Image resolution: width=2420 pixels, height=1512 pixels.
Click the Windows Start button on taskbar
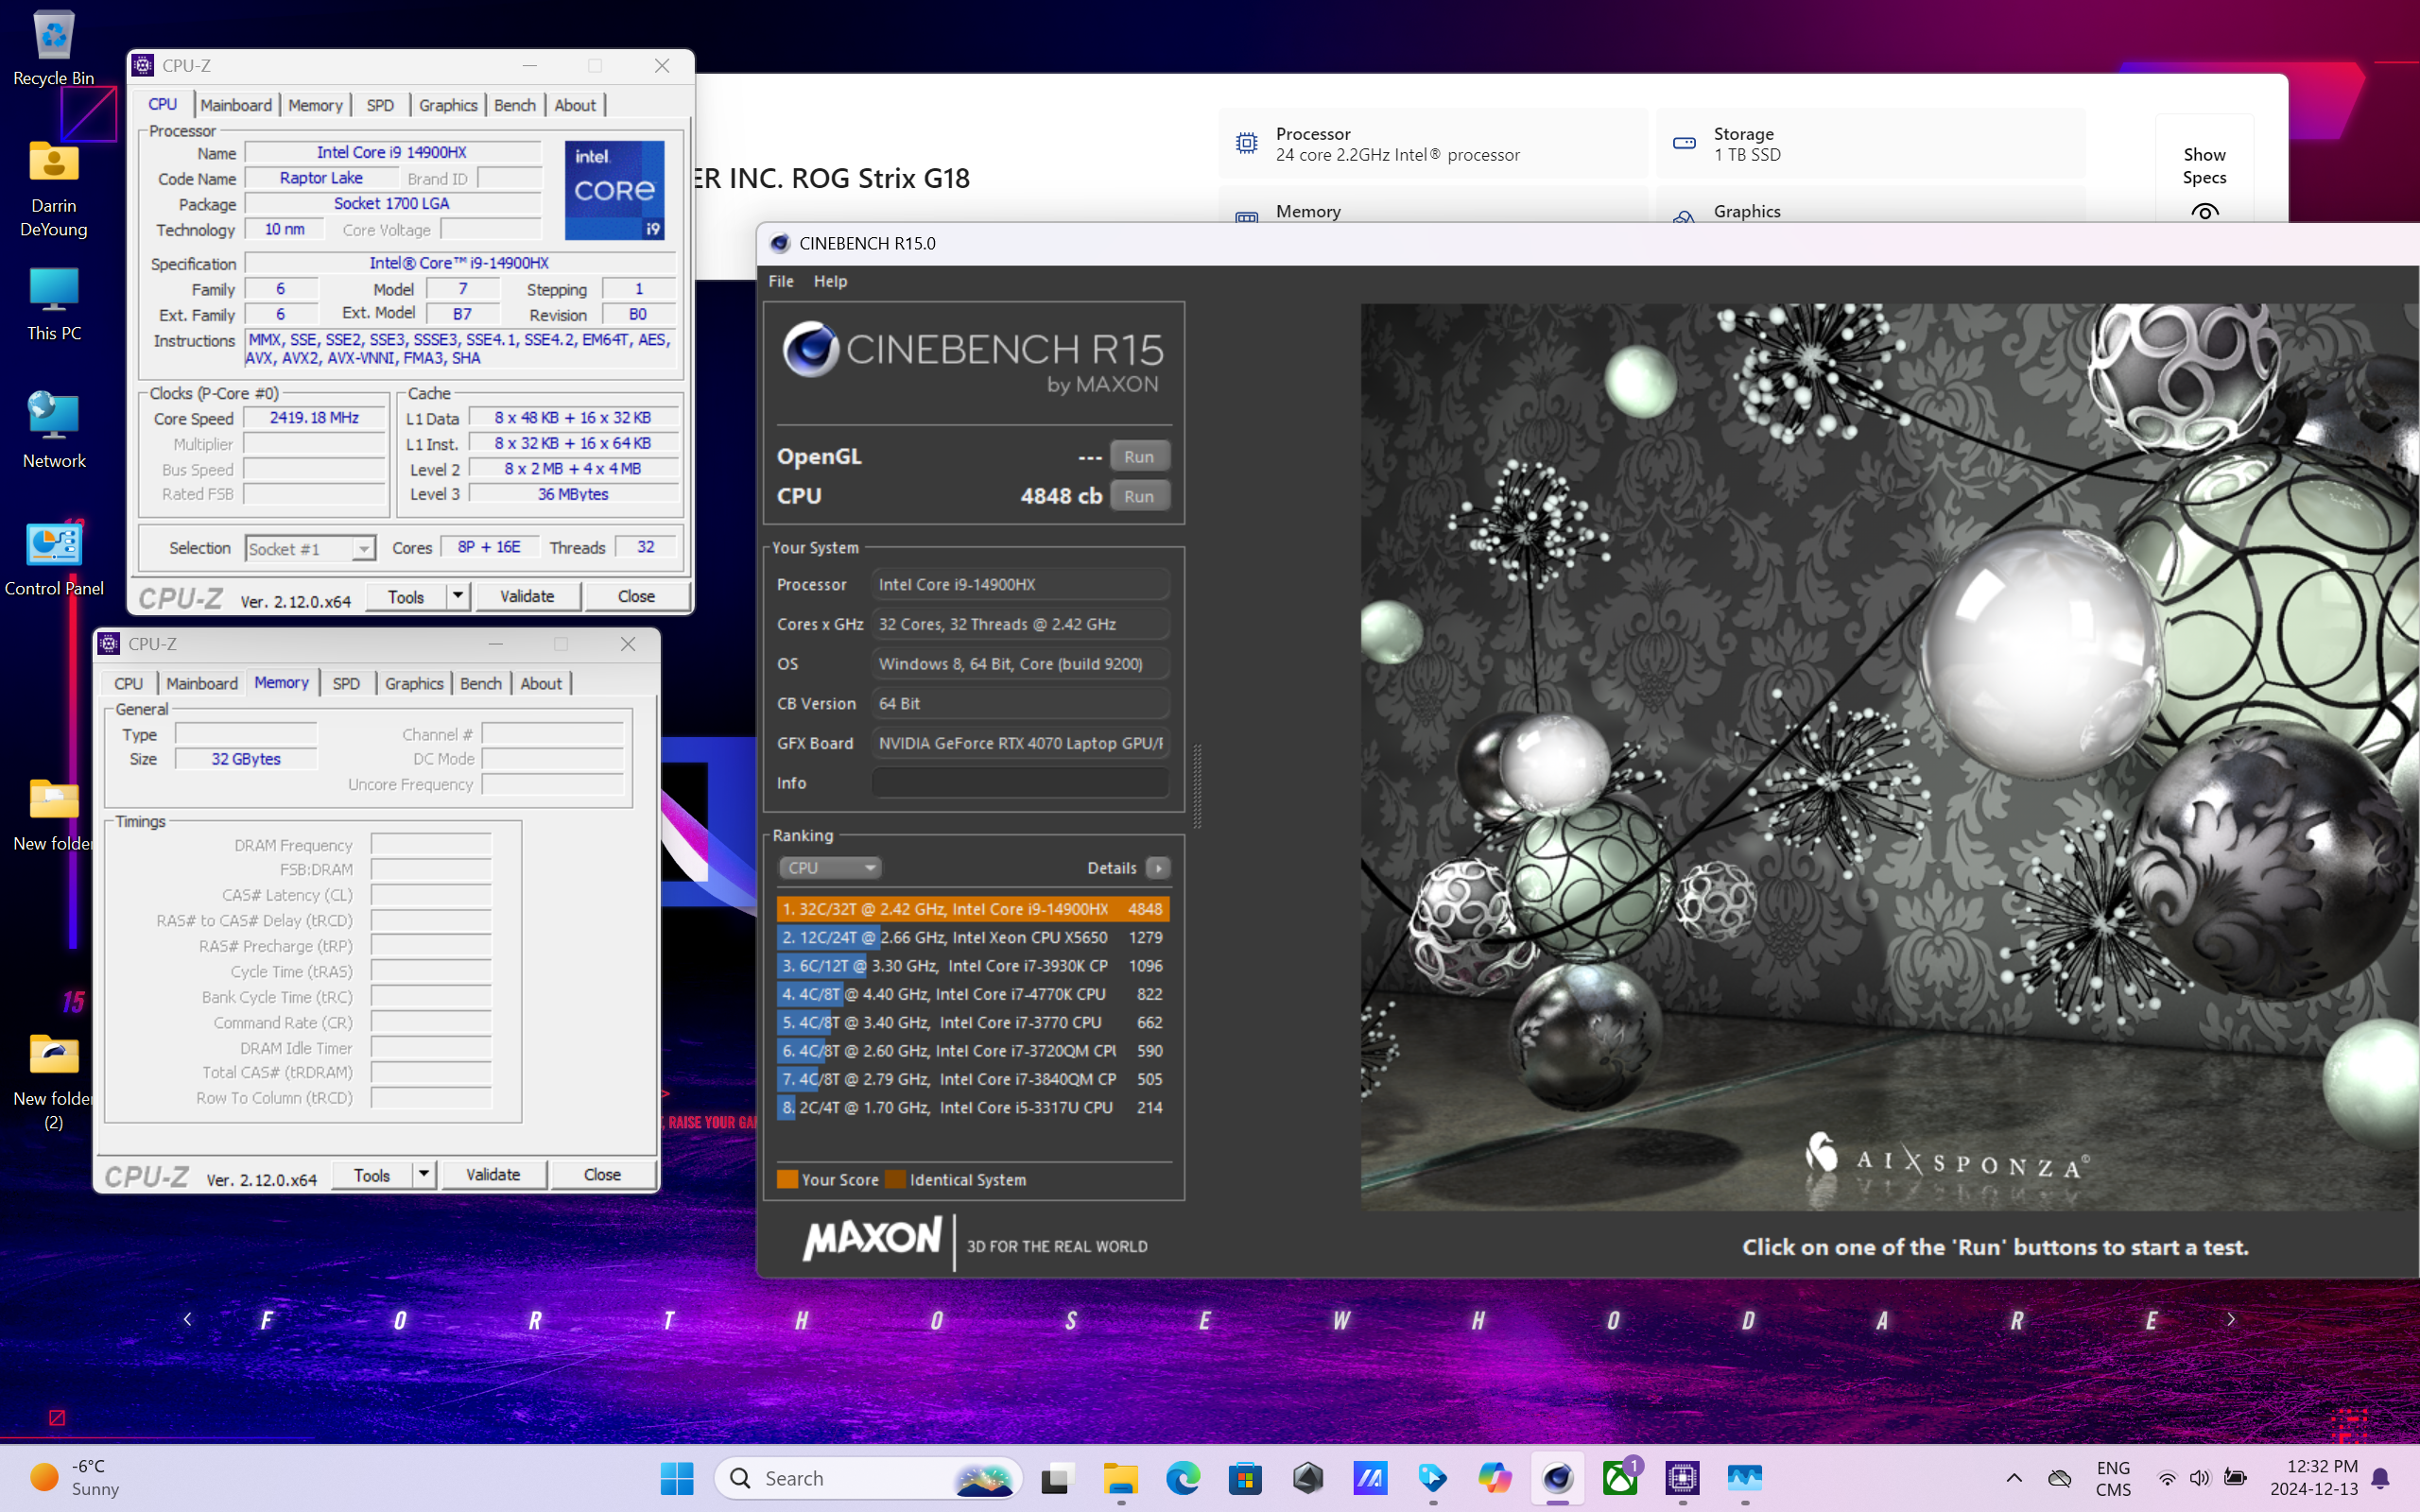coord(677,1478)
